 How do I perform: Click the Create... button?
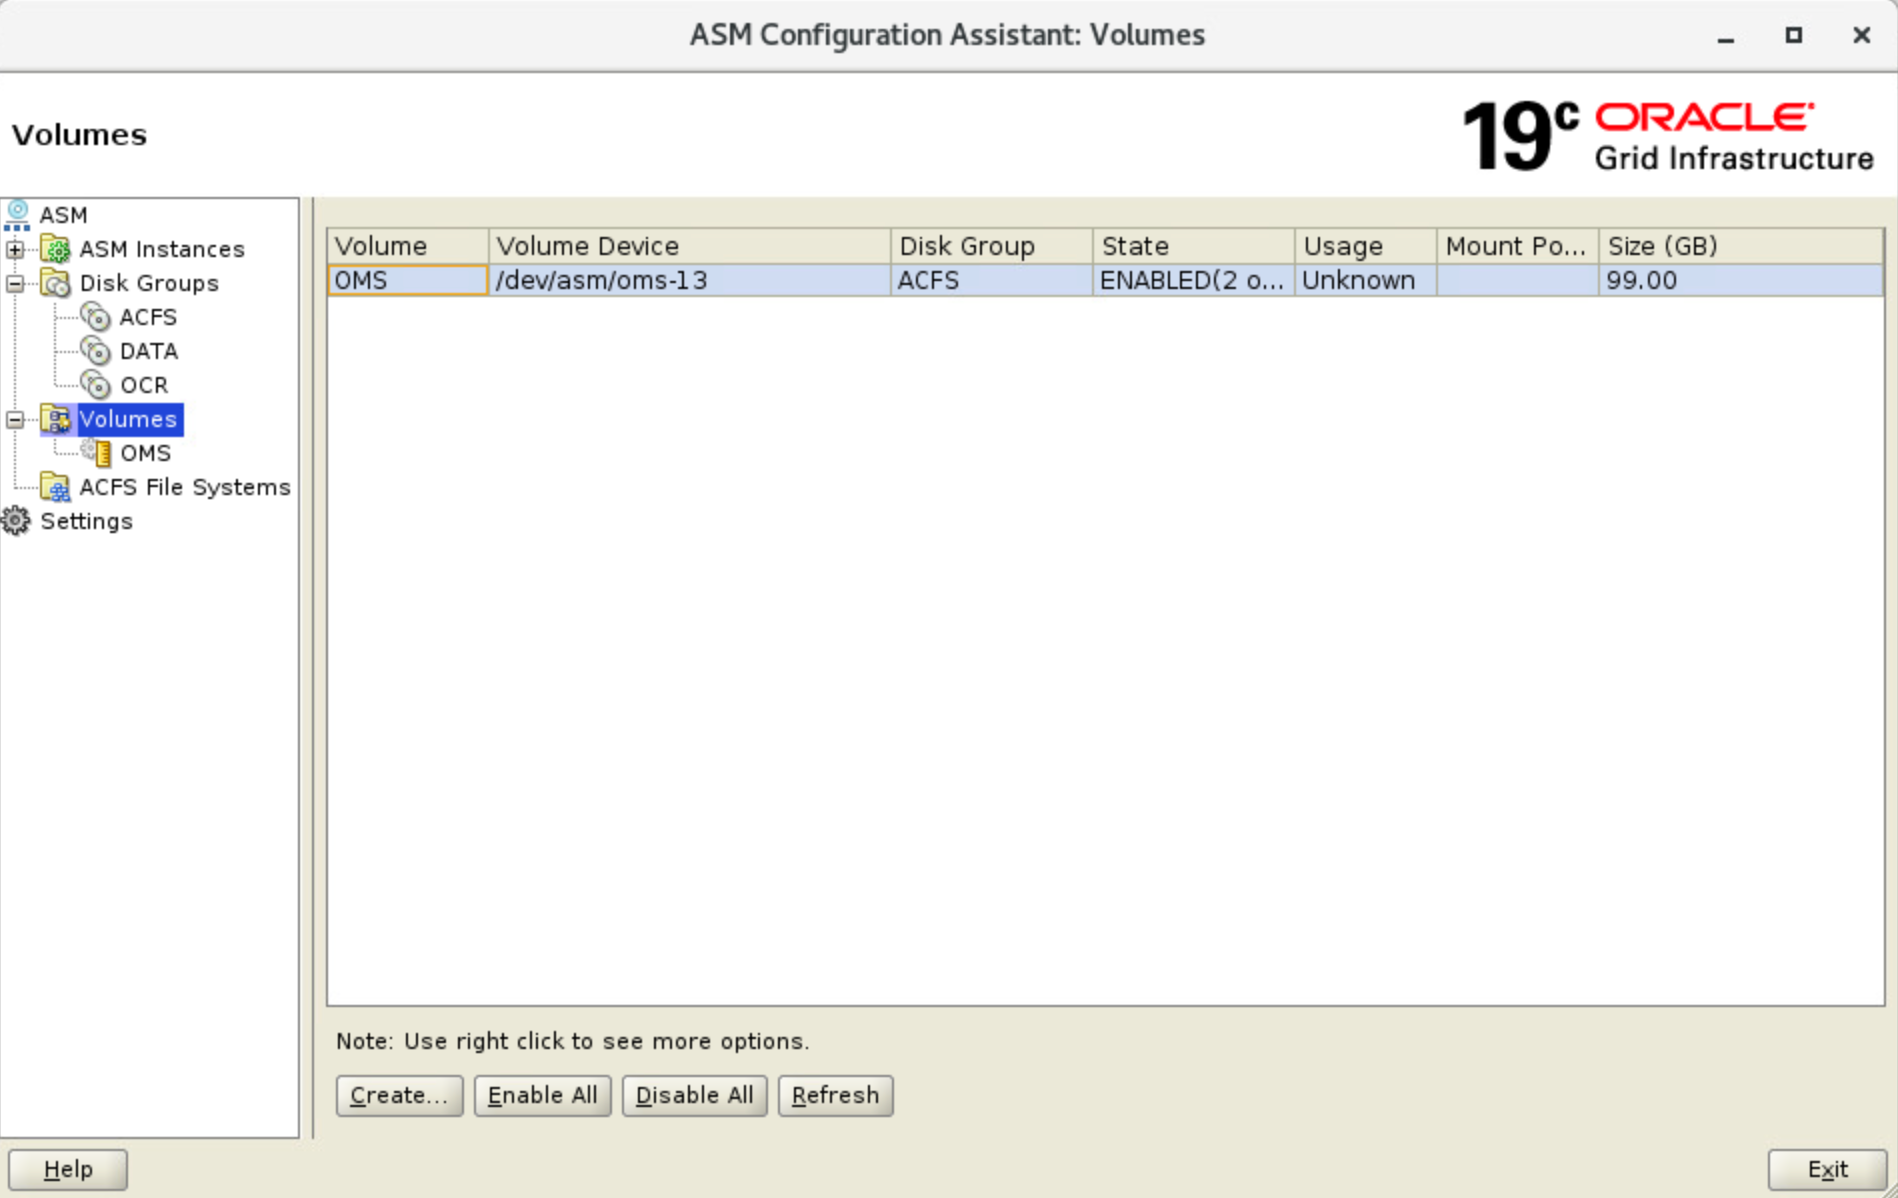click(399, 1095)
